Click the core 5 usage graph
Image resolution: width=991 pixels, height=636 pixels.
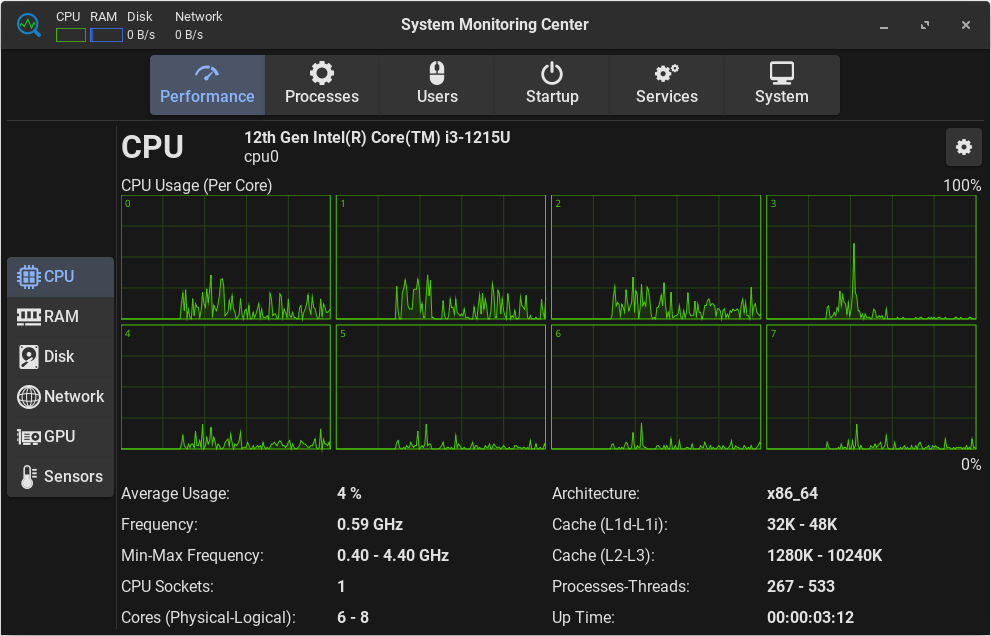pyautogui.click(x=441, y=387)
